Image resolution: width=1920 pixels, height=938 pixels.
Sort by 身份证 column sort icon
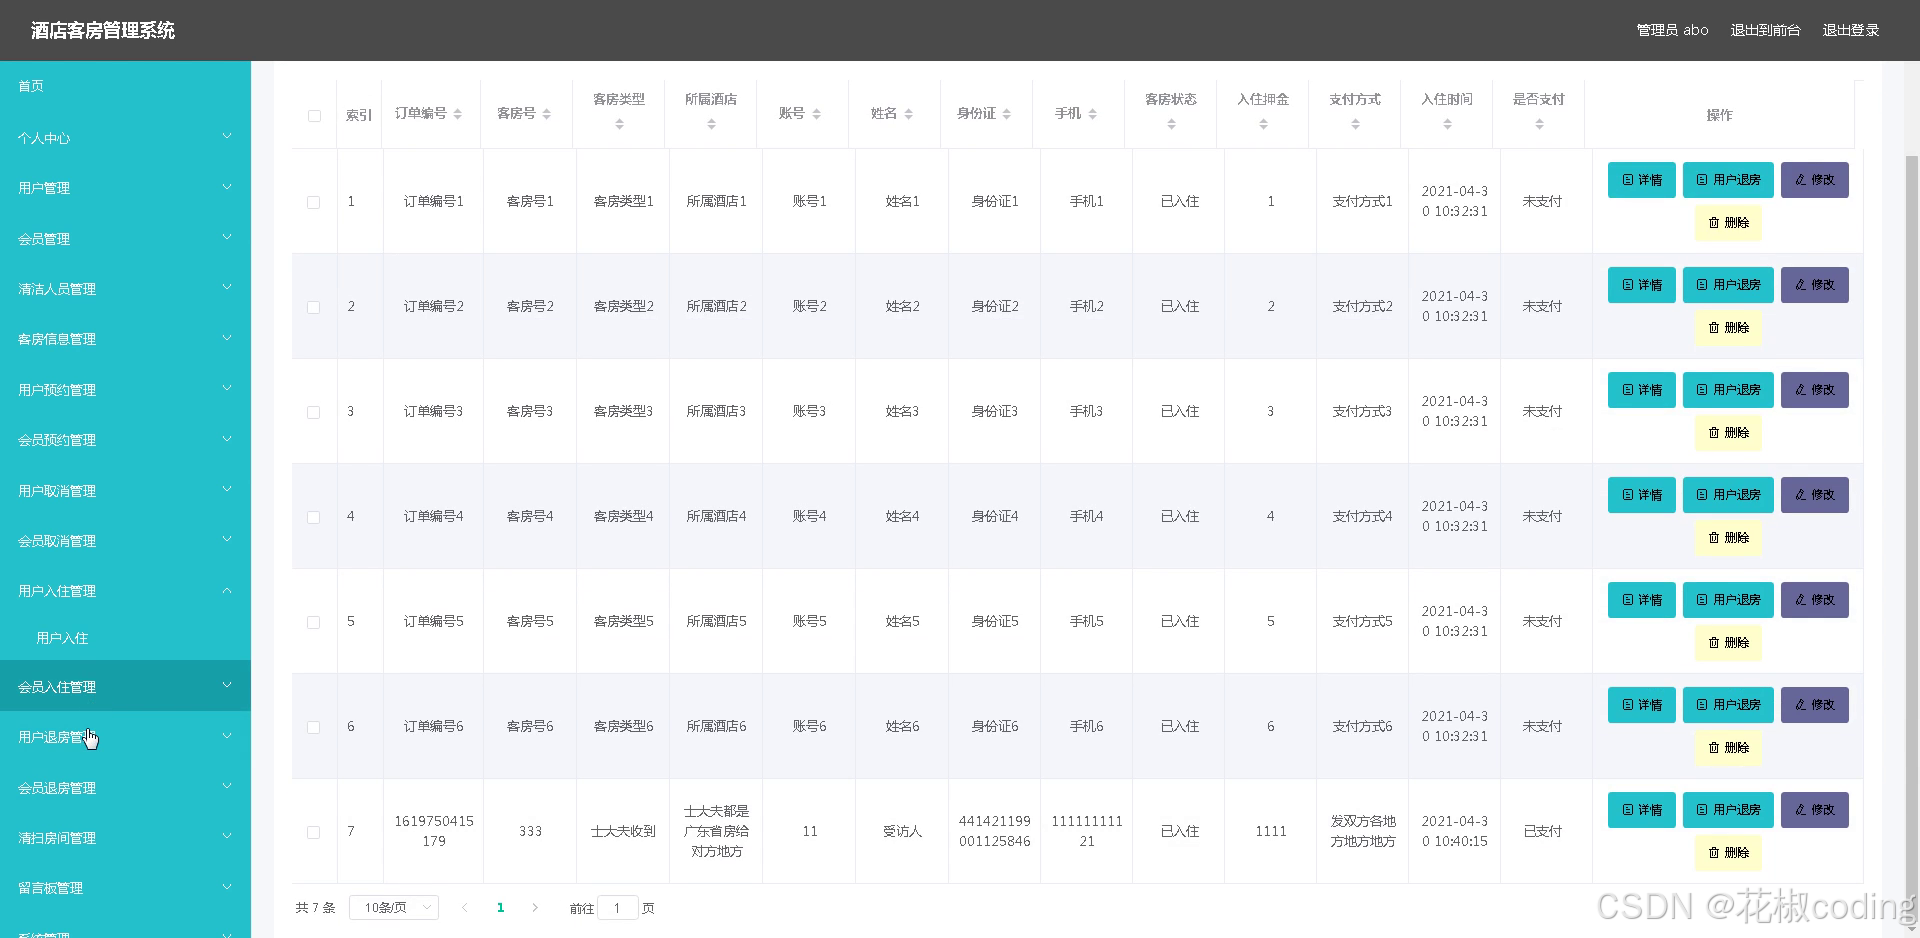coord(1006,114)
